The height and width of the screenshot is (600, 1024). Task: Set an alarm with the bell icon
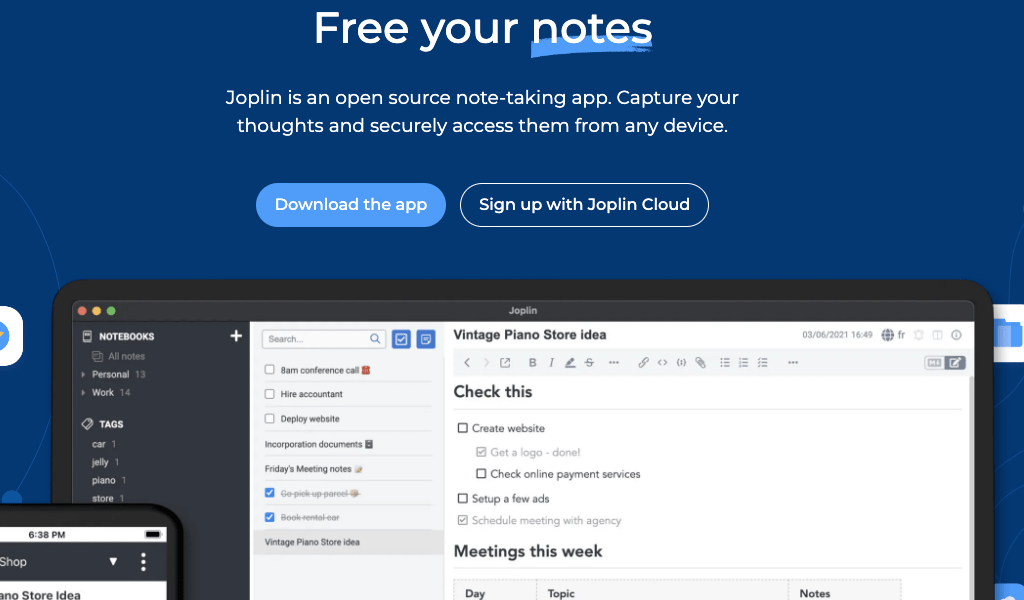[919, 335]
